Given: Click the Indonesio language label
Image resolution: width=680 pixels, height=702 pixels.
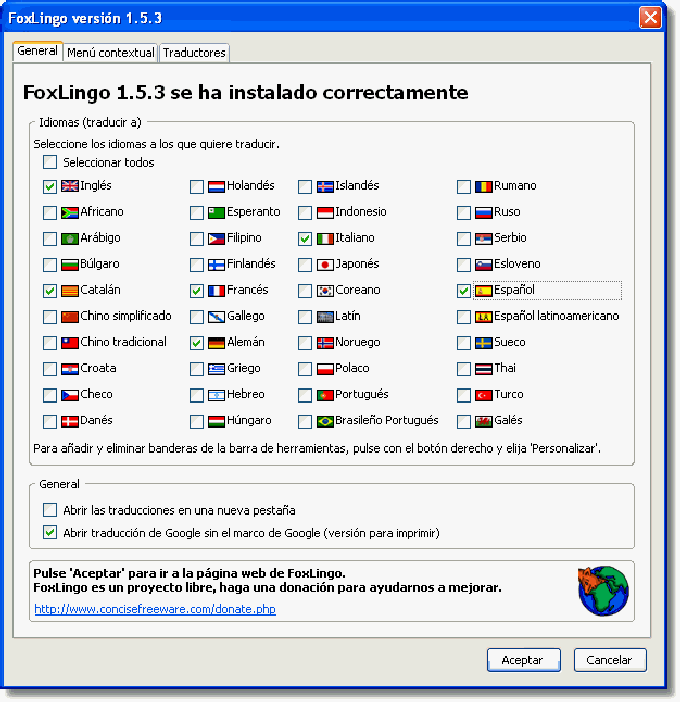Looking at the screenshot, I should point(361,212).
